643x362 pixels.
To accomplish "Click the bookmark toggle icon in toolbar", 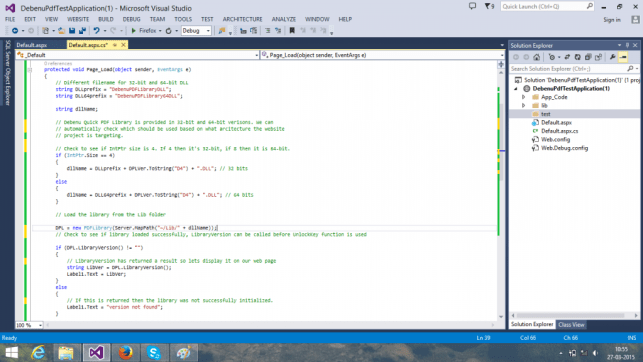I will click(292, 31).
